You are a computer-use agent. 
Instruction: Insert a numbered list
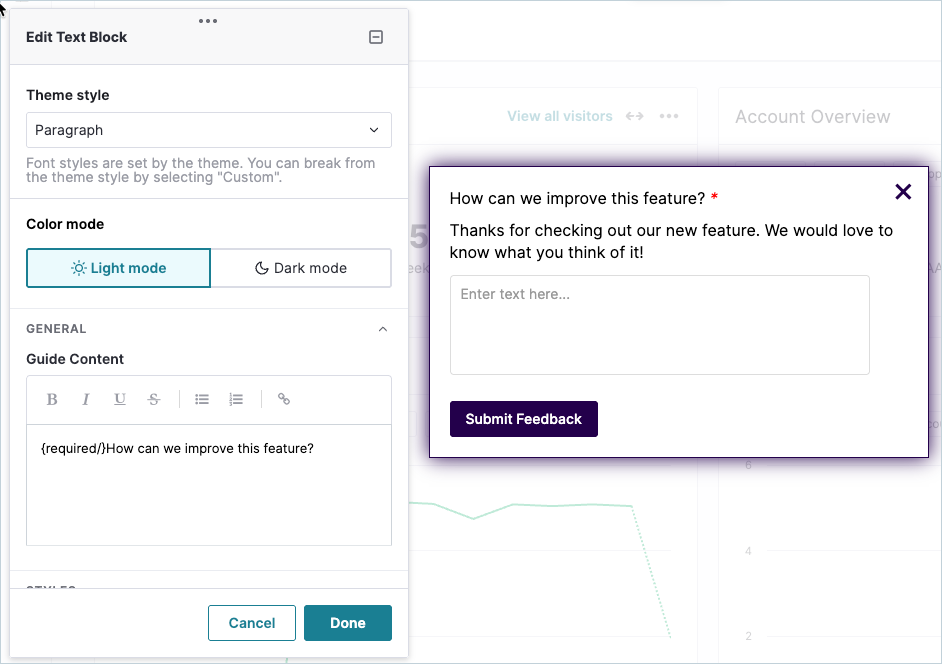[x=236, y=400]
